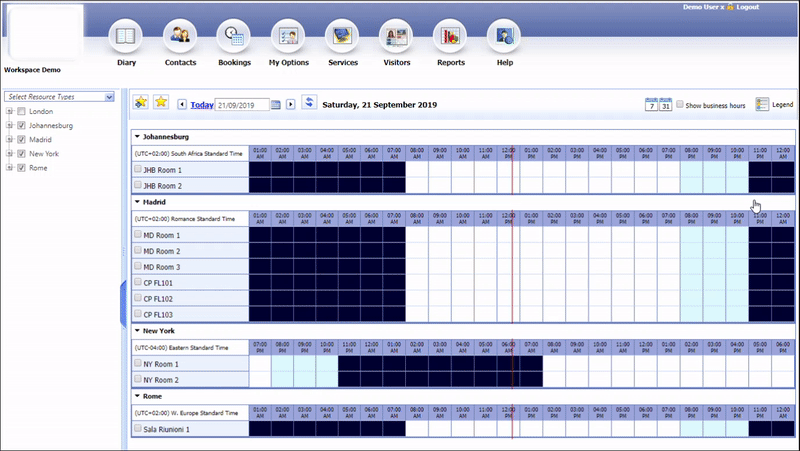Open the Legend icon
800x451 pixels.
coord(762,104)
